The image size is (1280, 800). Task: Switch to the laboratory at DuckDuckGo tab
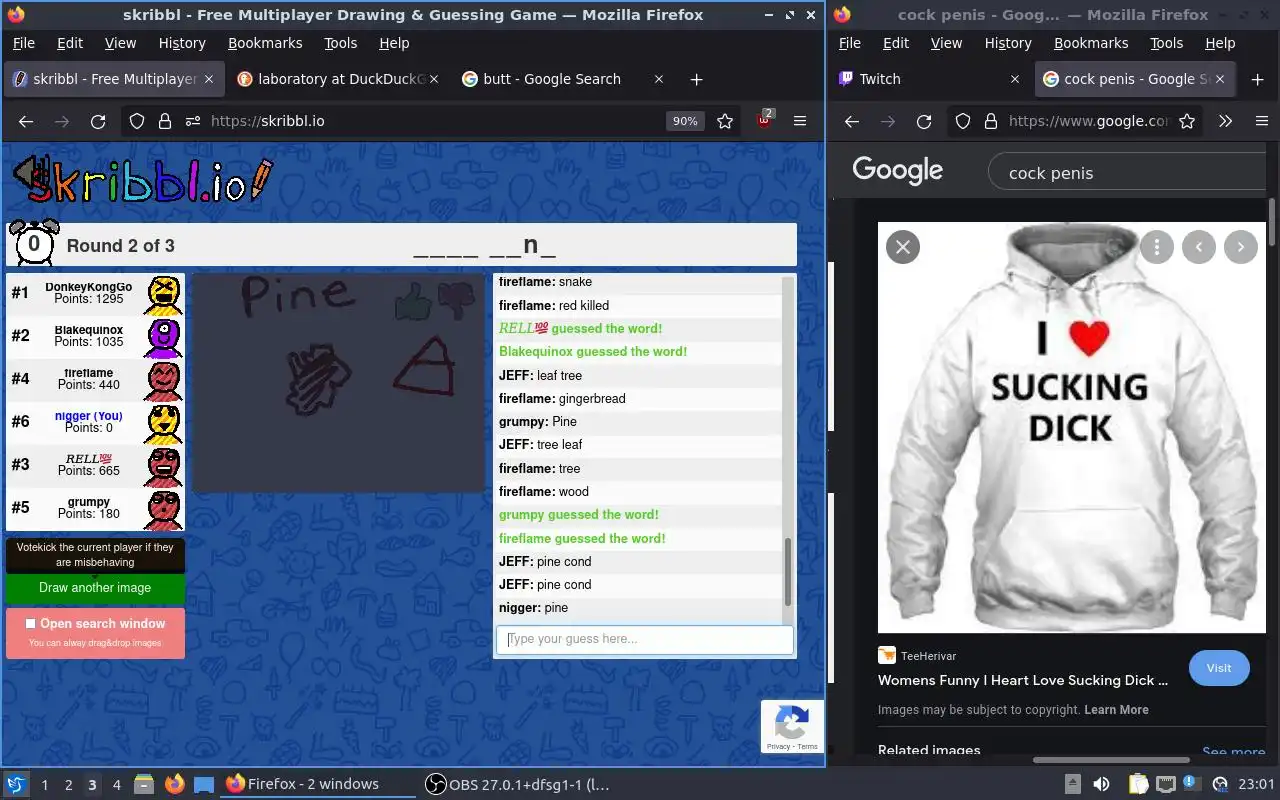pyautogui.click(x=338, y=79)
